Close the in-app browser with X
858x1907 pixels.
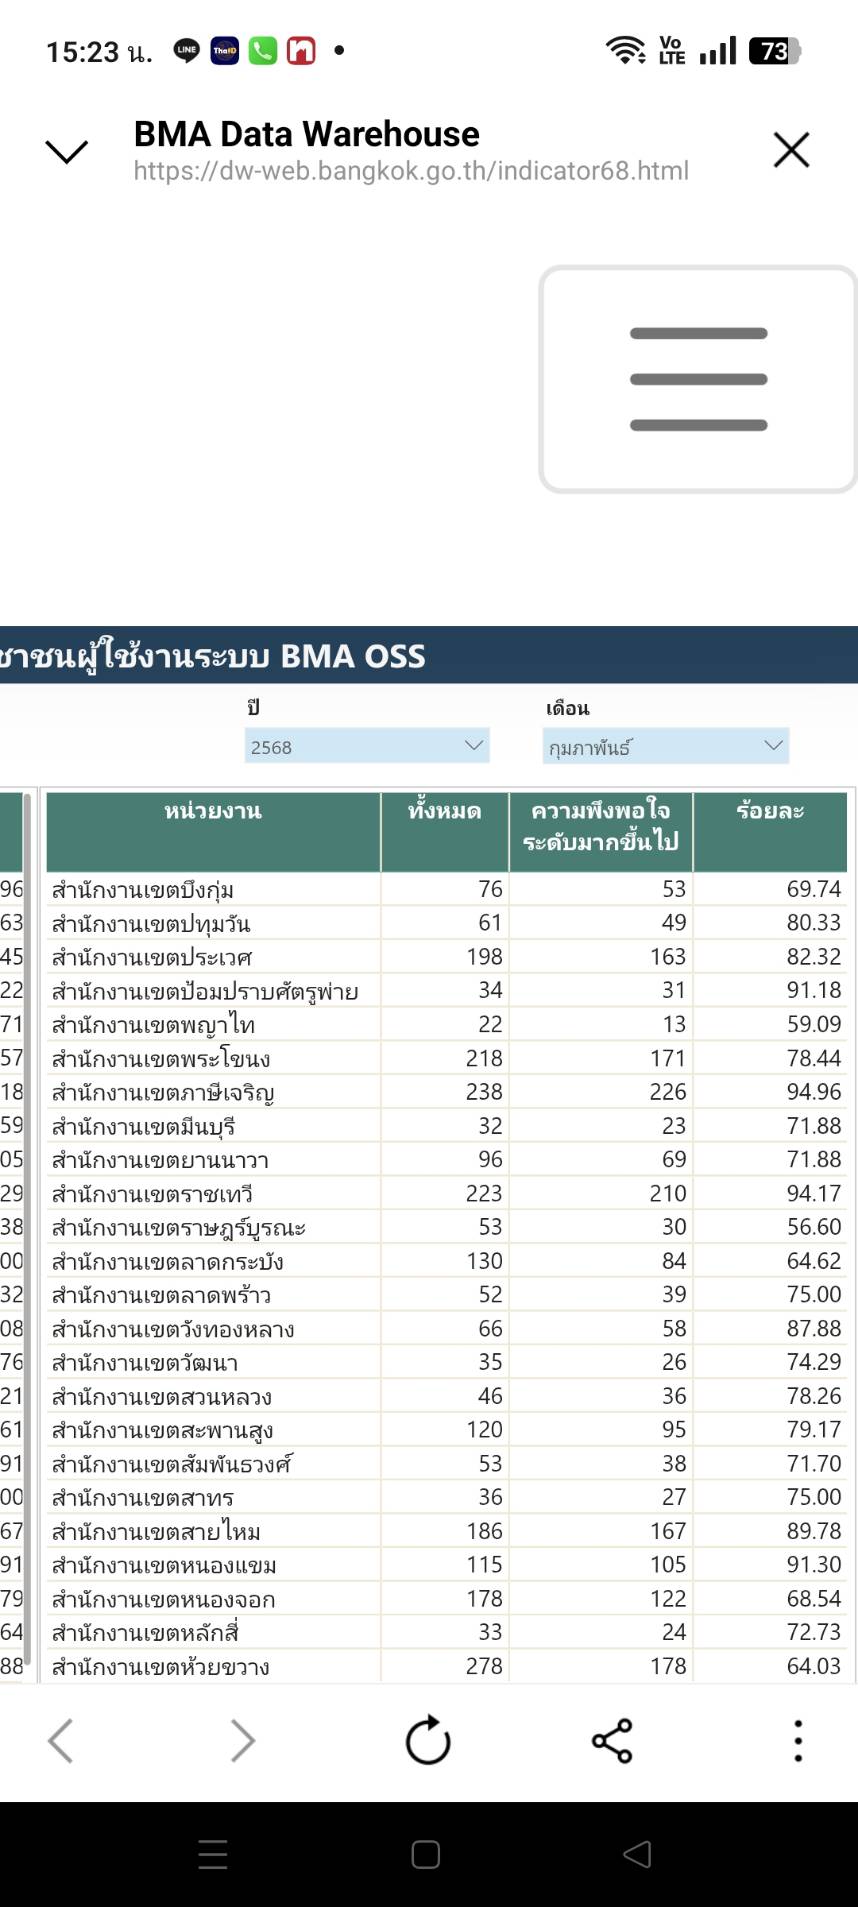point(791,150)
